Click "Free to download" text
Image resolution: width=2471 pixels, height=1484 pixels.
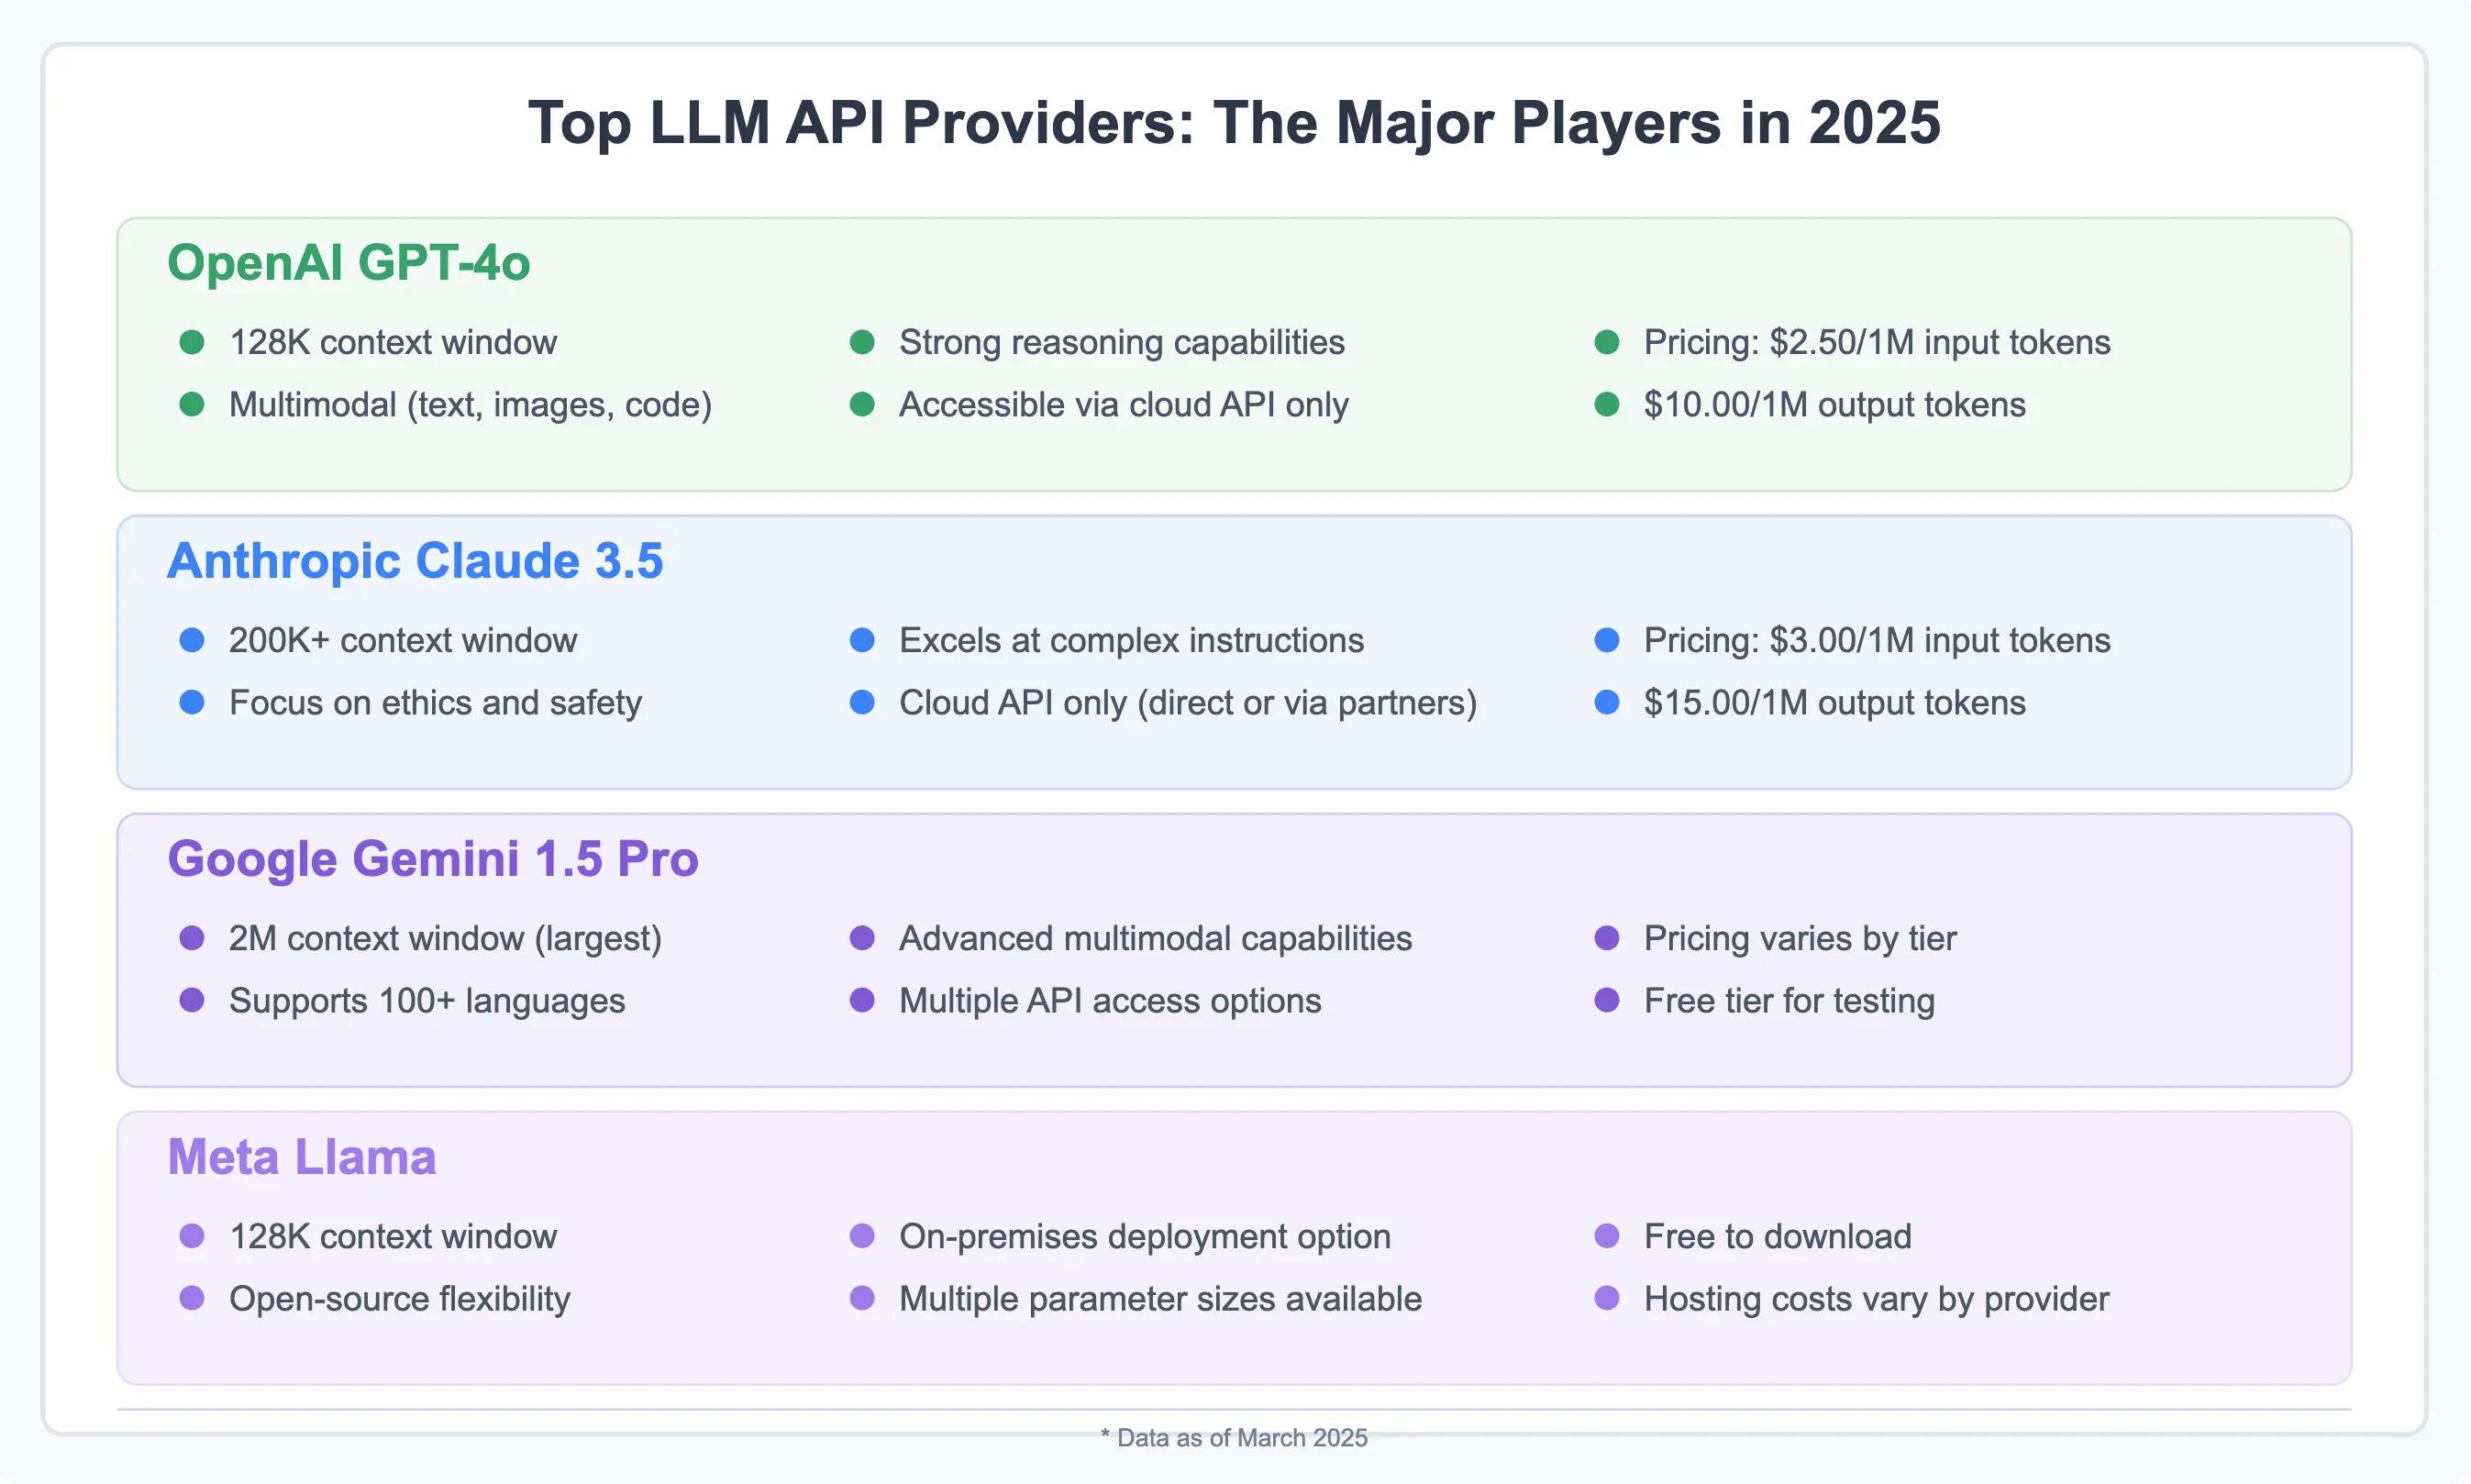pos(1778,1236)
